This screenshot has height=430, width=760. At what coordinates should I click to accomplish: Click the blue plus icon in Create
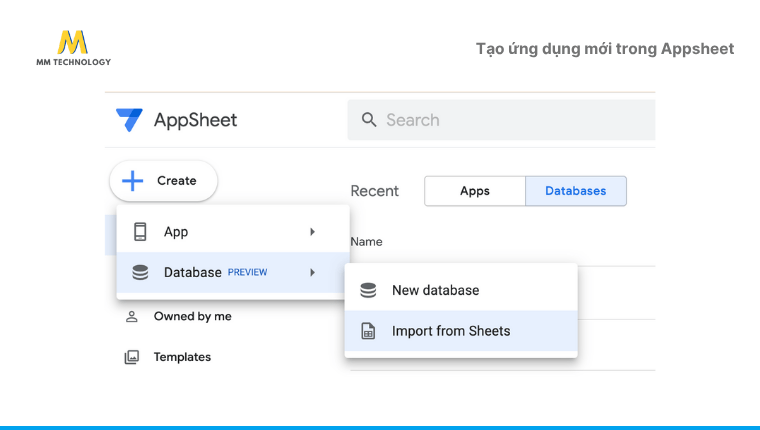point(132,181)
